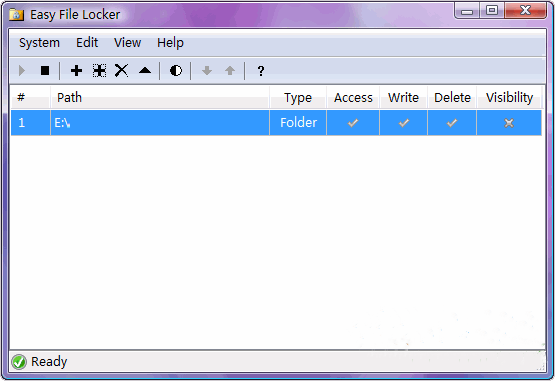This screenshot has width=555, height=381.
Task: Click the Visibility column header
Action: [509, 97]
